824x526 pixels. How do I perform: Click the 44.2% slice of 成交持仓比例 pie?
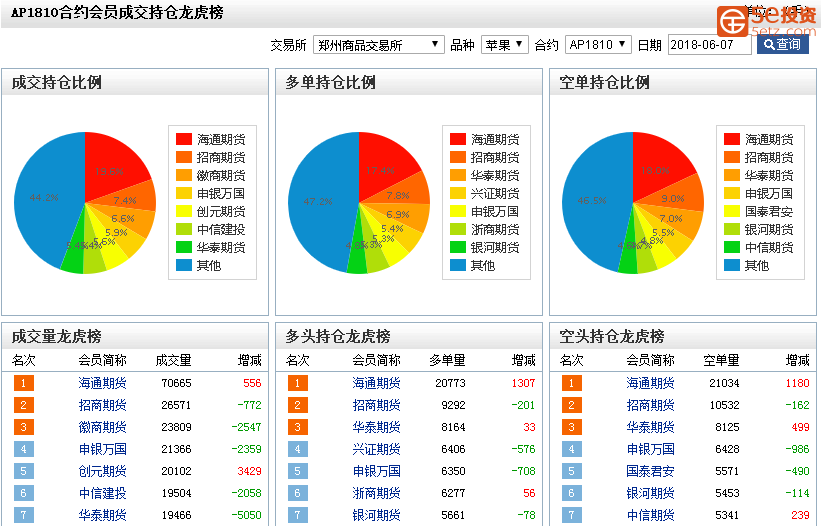44,198
